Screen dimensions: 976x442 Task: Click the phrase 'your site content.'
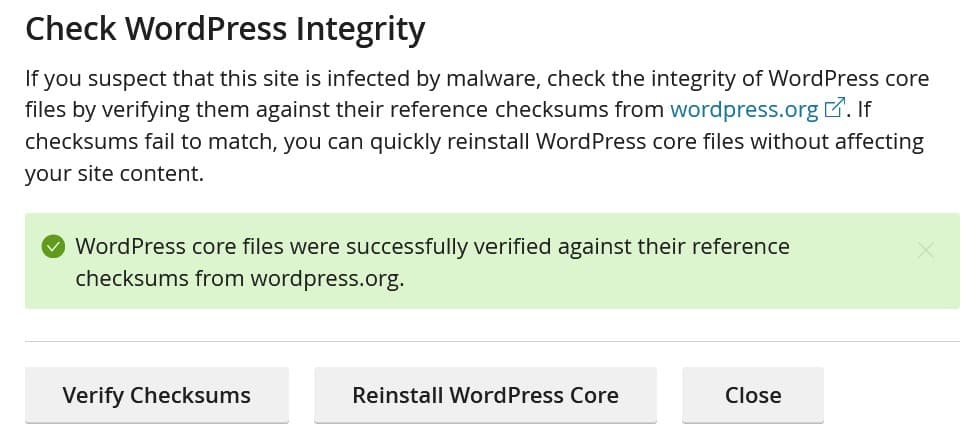[113, 173]
